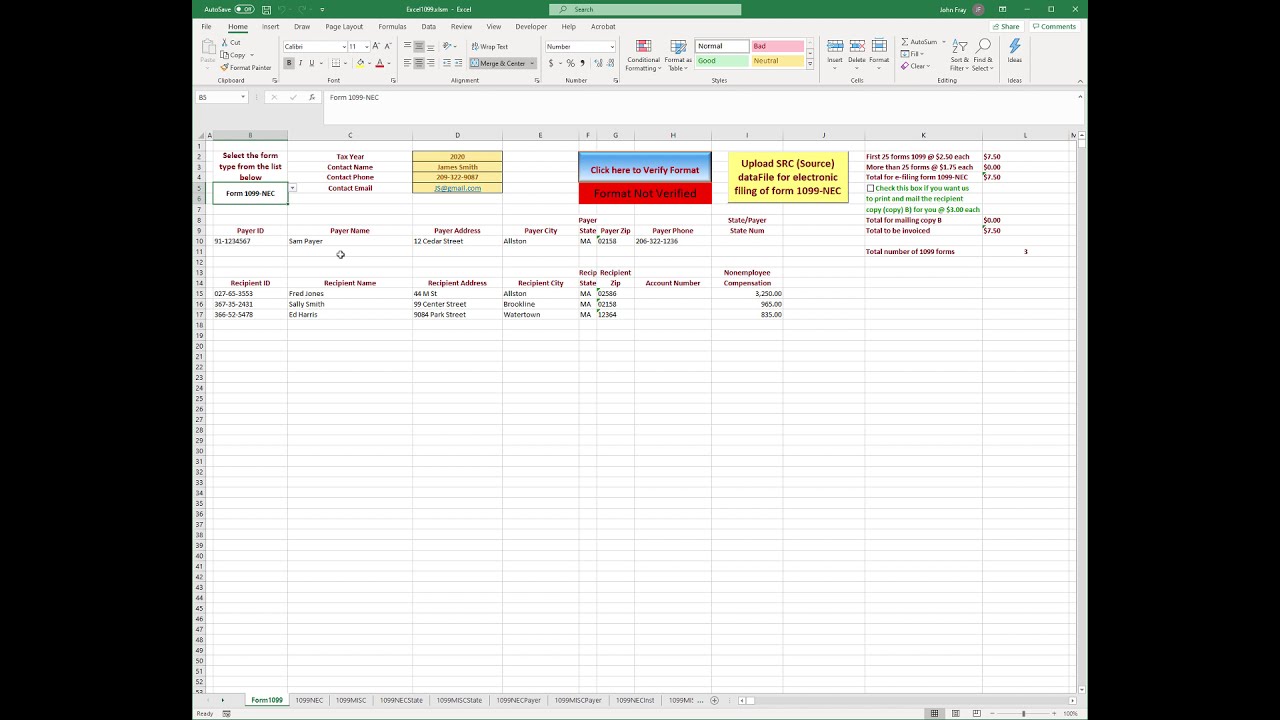Open the font name dropdown
Screen dimensions: 1280x720
point(342,46)
